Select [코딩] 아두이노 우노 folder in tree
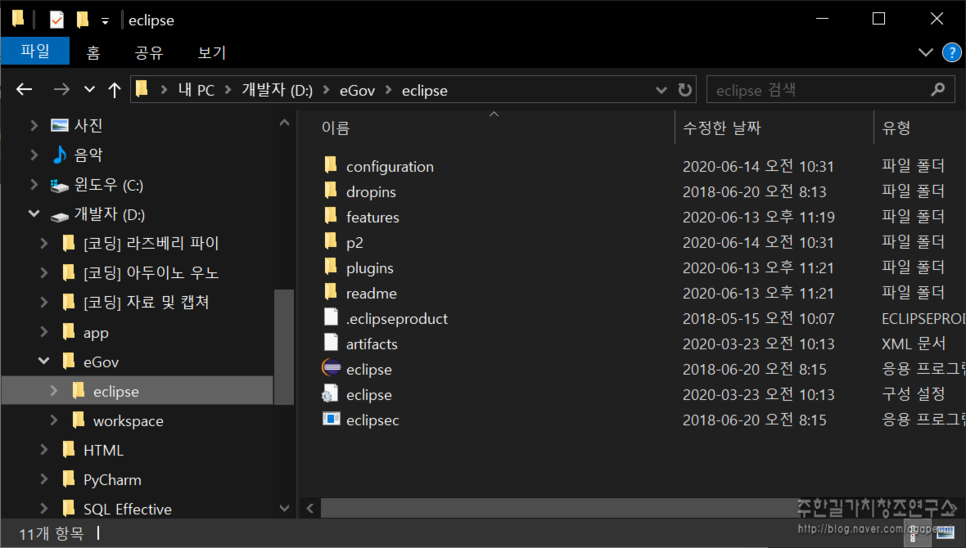This screenshot has width=966, height=548. click(151, 273)
